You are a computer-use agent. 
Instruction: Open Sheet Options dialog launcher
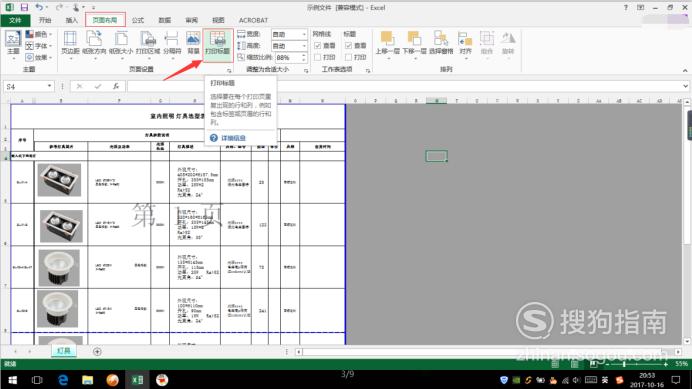[x=368, y=70]
